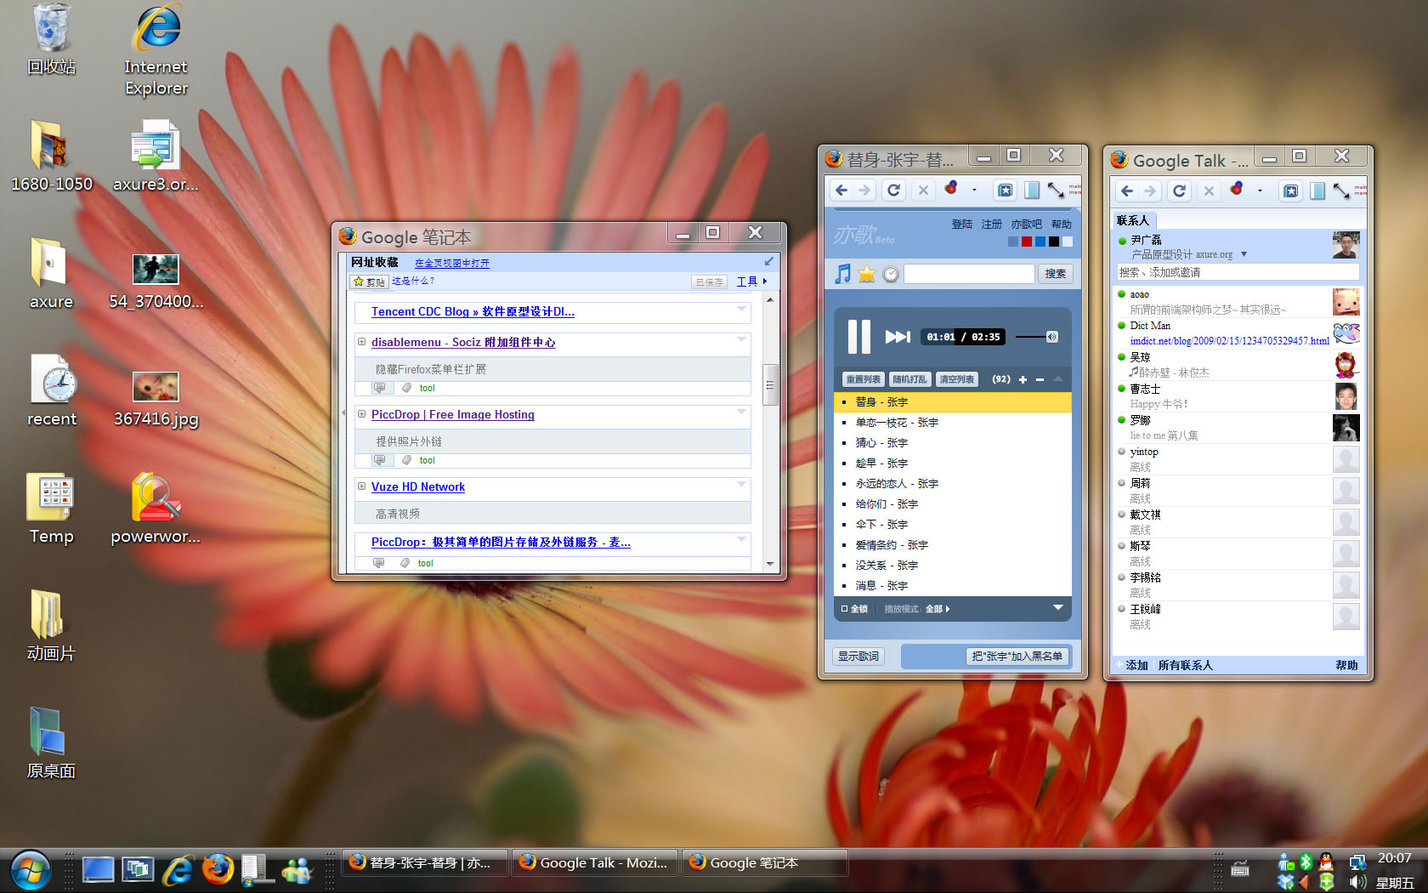Open the dropdown arrow on Tencent CDC Blog note
The height and width of the screenshot is (893, 1428).
pyautogui.click(x=742, y=309)
